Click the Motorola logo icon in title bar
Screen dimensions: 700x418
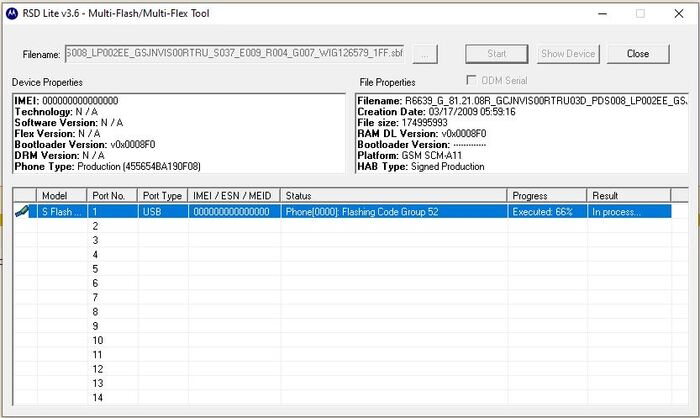(12, 13)
